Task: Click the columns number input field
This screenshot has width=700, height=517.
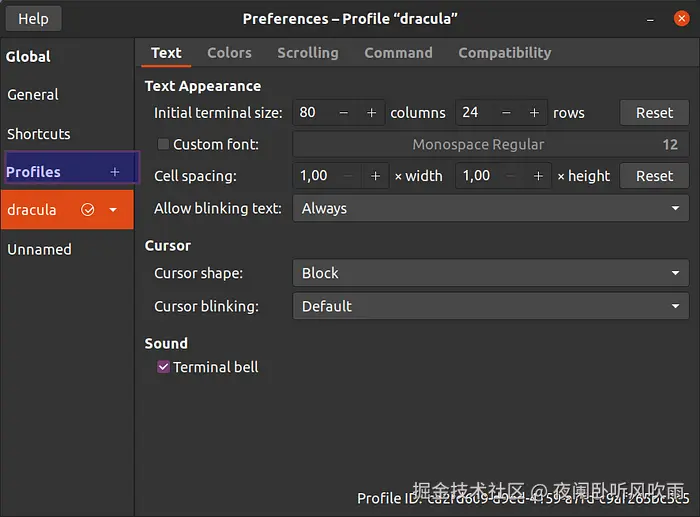Action: click(311, 113)
